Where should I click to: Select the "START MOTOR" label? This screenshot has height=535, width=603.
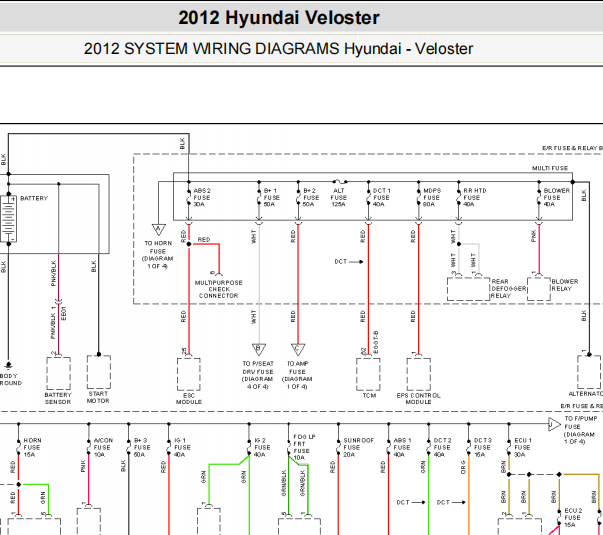(x=98, y=397)
